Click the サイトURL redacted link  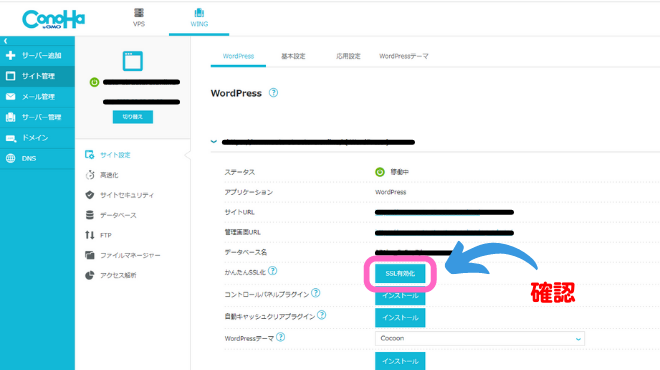tap(444, 212)
